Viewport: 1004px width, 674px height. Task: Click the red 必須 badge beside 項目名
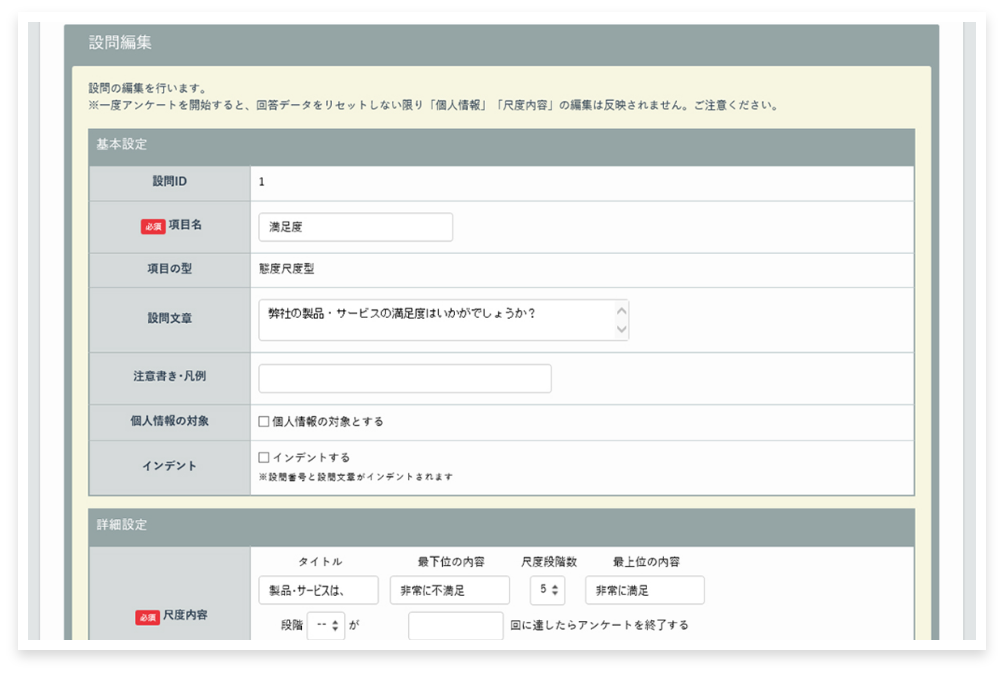[x=152, y=227]
